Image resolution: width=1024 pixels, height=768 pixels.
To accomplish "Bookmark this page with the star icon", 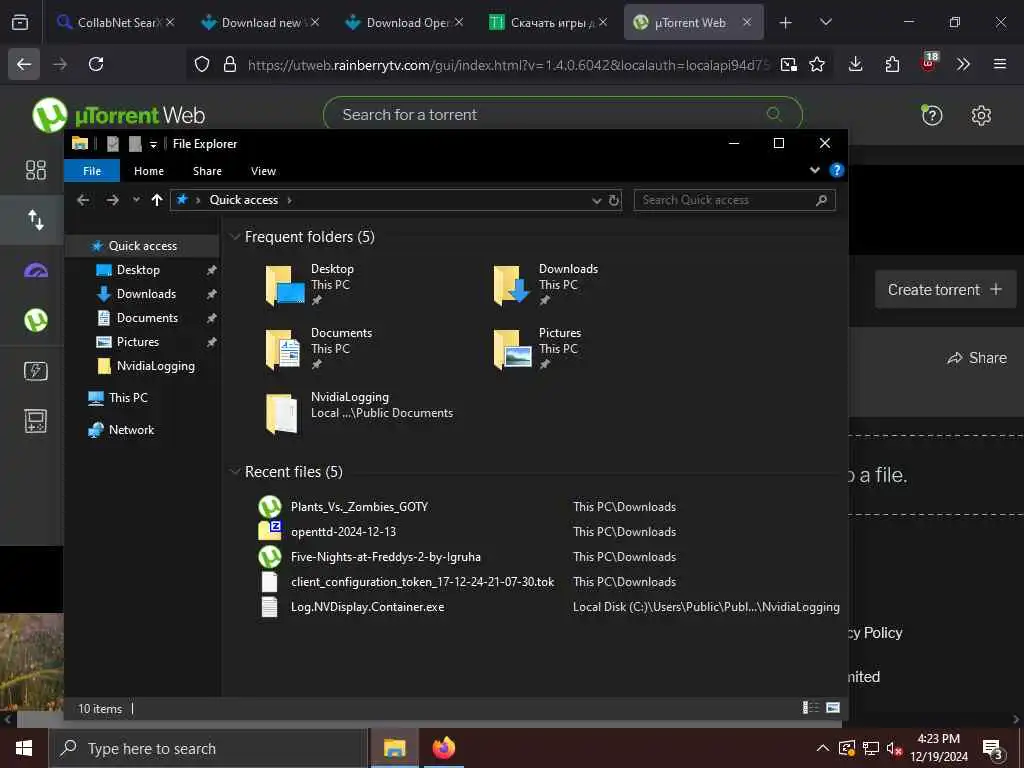I will tap(817, 64).
